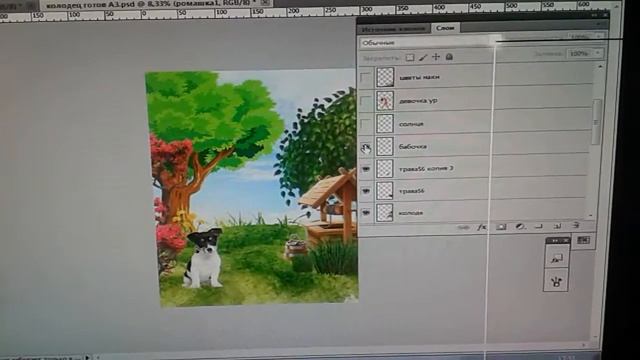Screen dimensions: 640x360
Task: Click the трава56 layer name
Action: coord(411,191)
